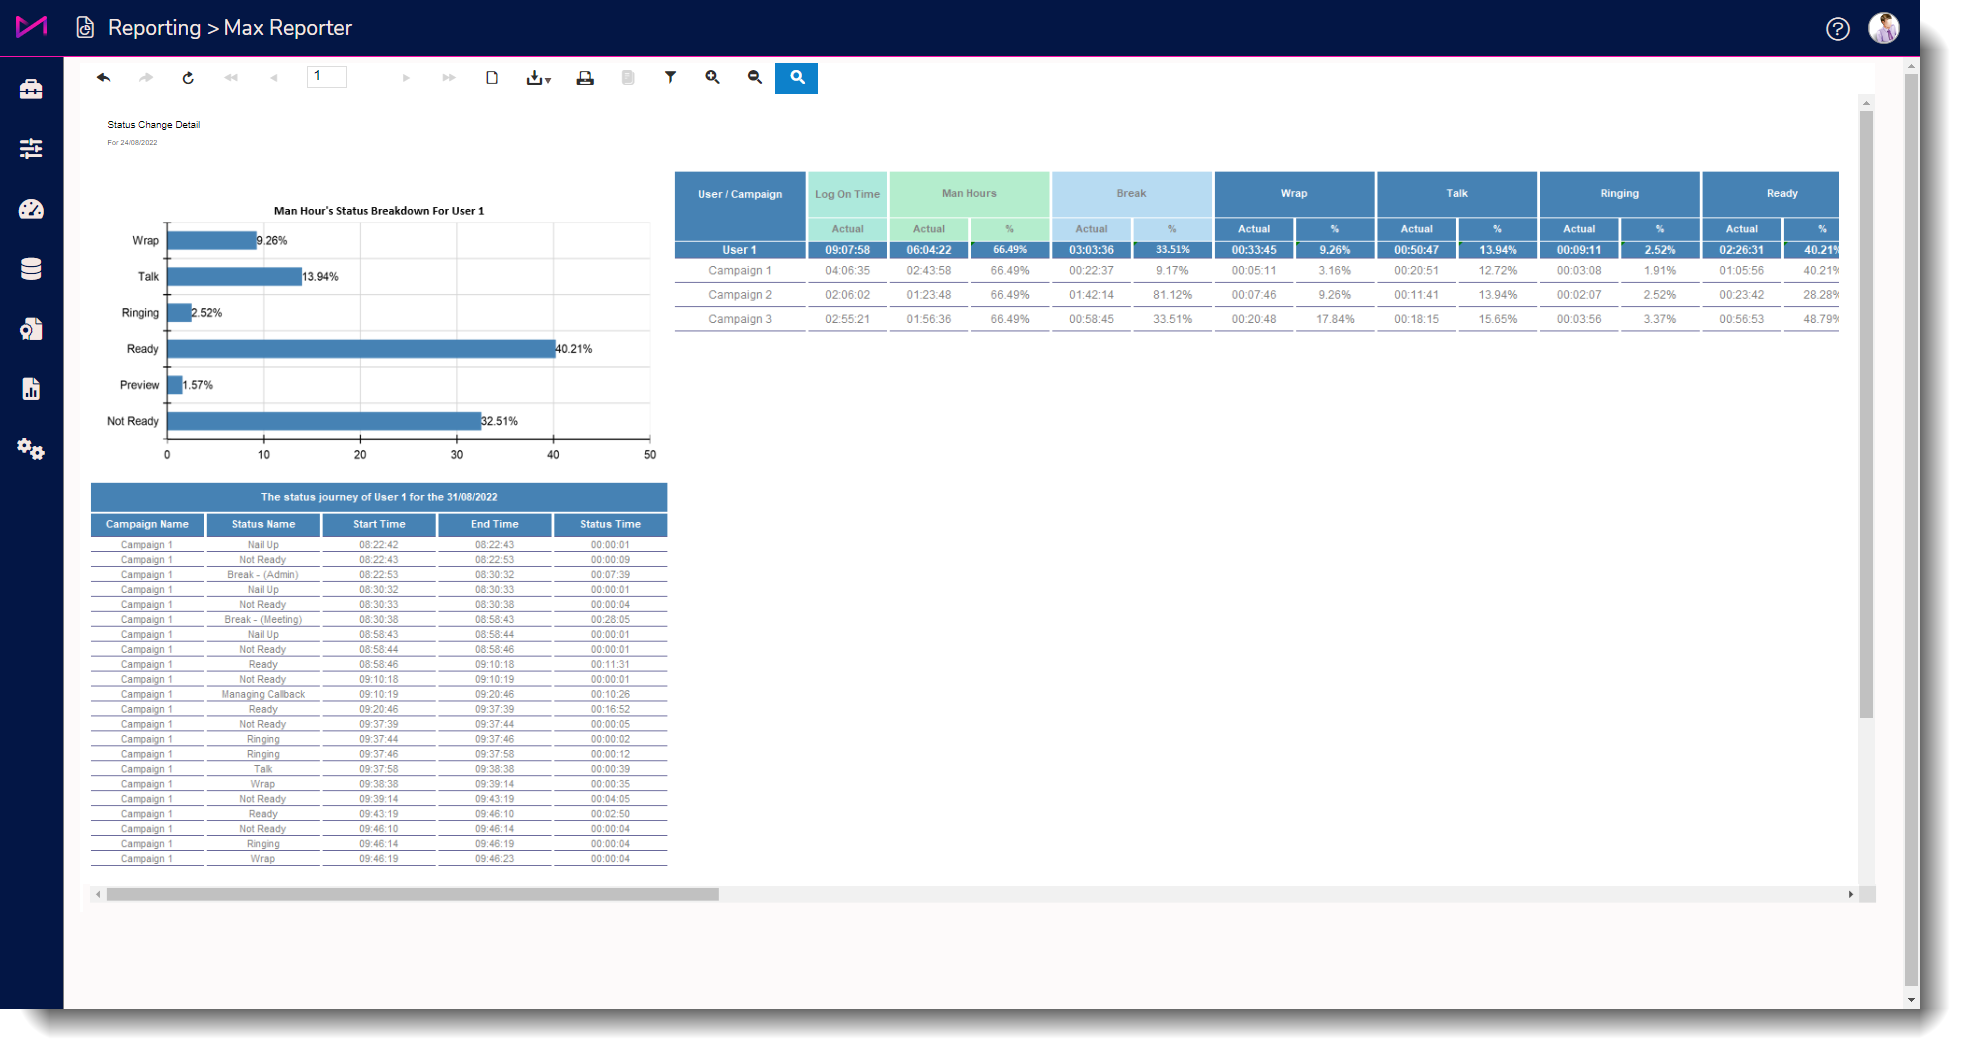Zoom out of the report

(x=755, y=78)
